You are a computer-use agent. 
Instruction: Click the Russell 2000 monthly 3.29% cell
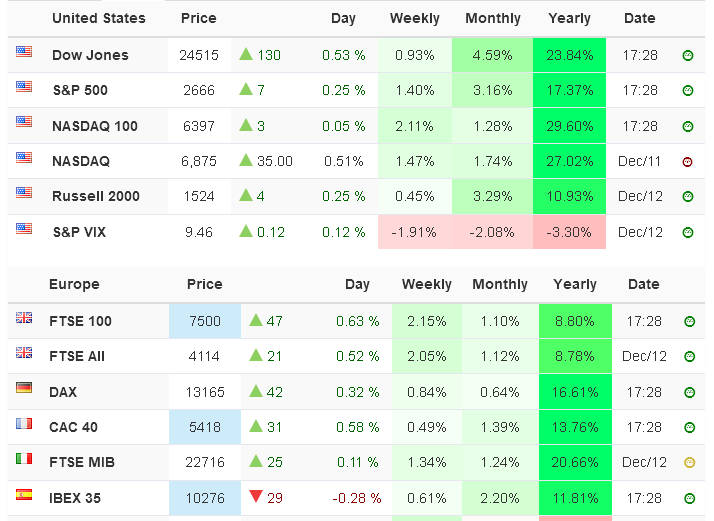[x=492, y=196]
